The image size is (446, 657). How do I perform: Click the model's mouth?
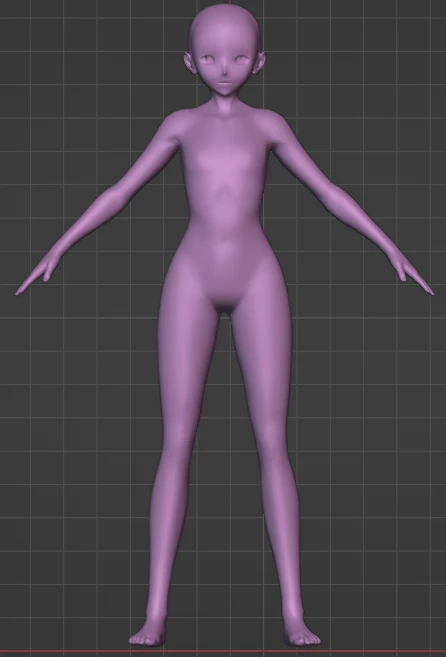tap(225, 83)
